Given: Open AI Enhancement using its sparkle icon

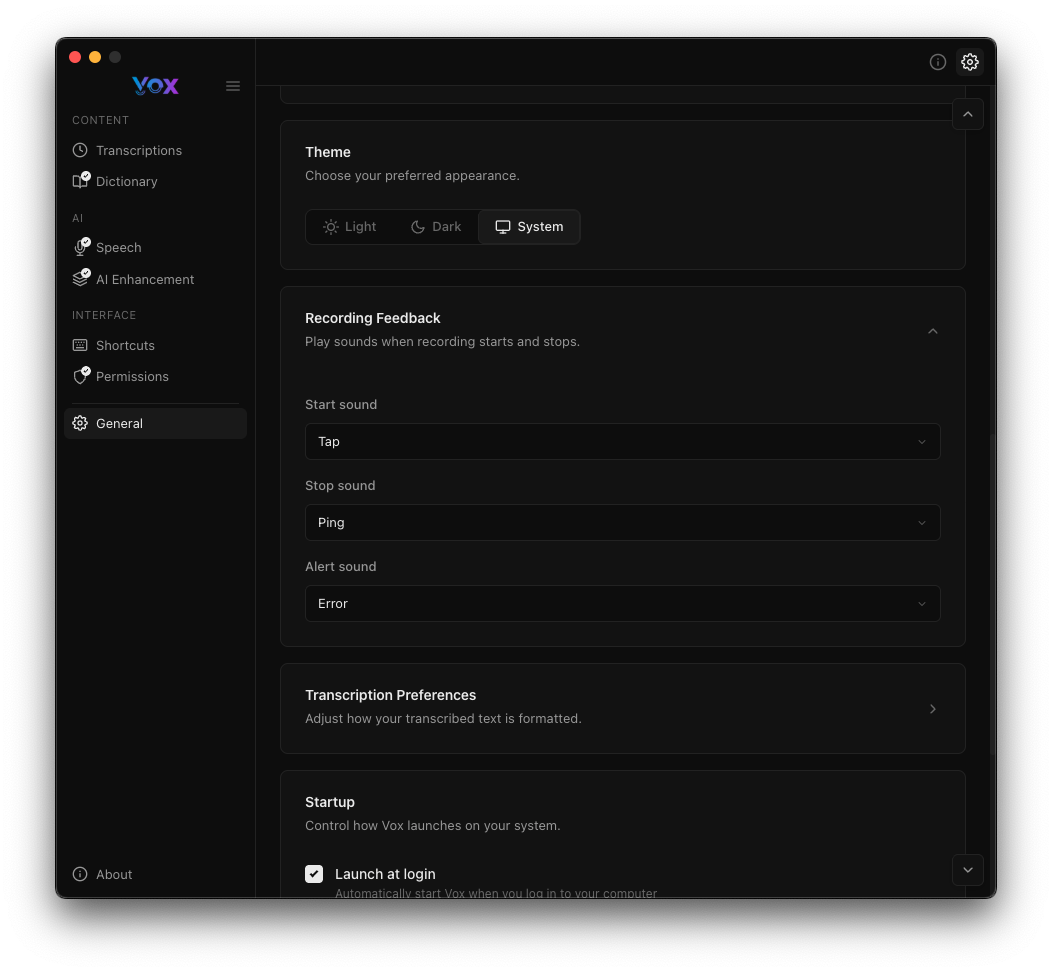Looking at the screenshot, I should coord(80,279).
